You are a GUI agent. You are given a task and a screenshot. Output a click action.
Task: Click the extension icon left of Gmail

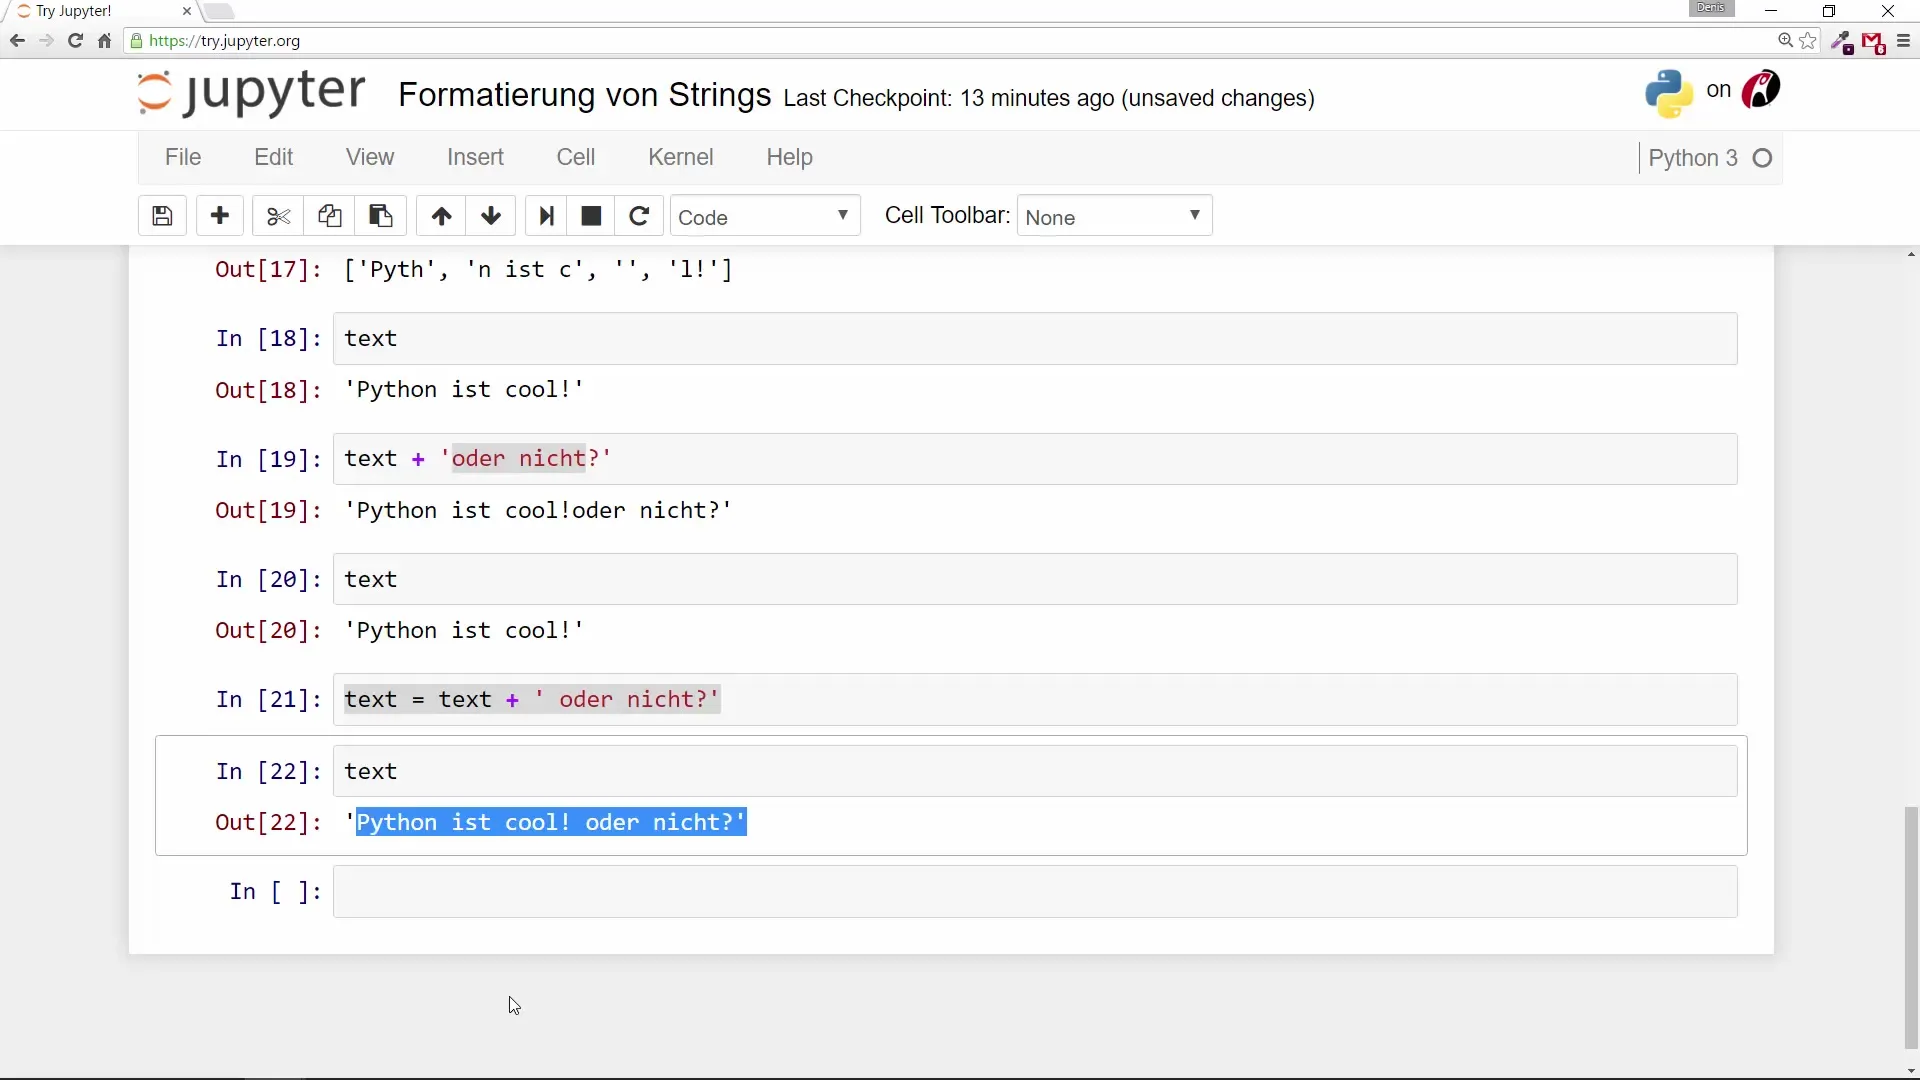coord(1842,42)
